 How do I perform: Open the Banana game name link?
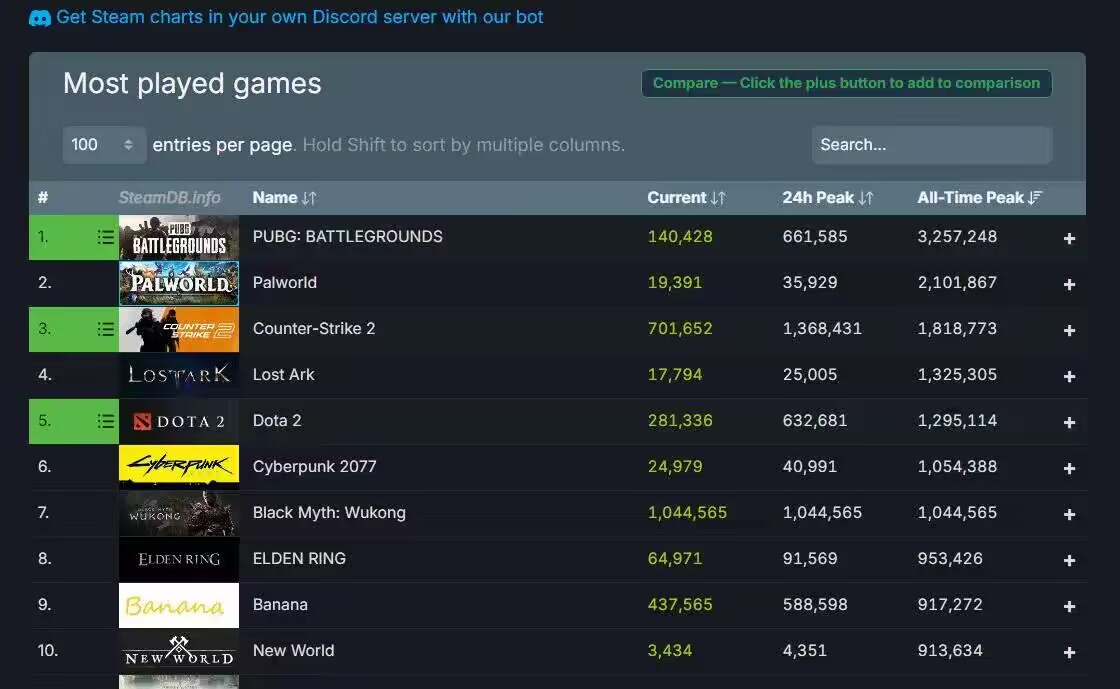coord(280,605)
